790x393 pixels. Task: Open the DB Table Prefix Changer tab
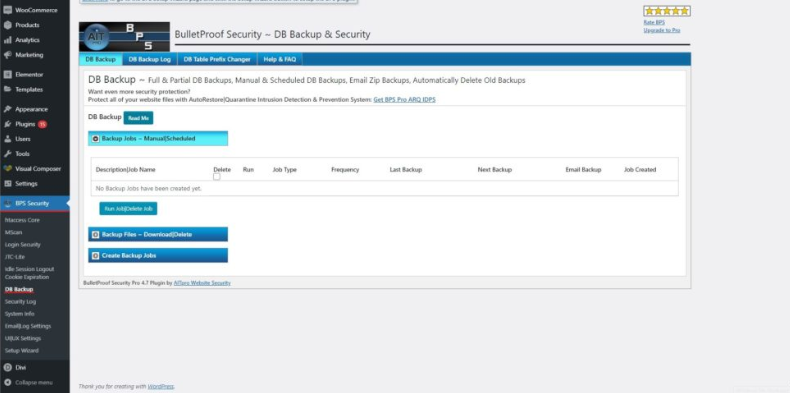217,59
